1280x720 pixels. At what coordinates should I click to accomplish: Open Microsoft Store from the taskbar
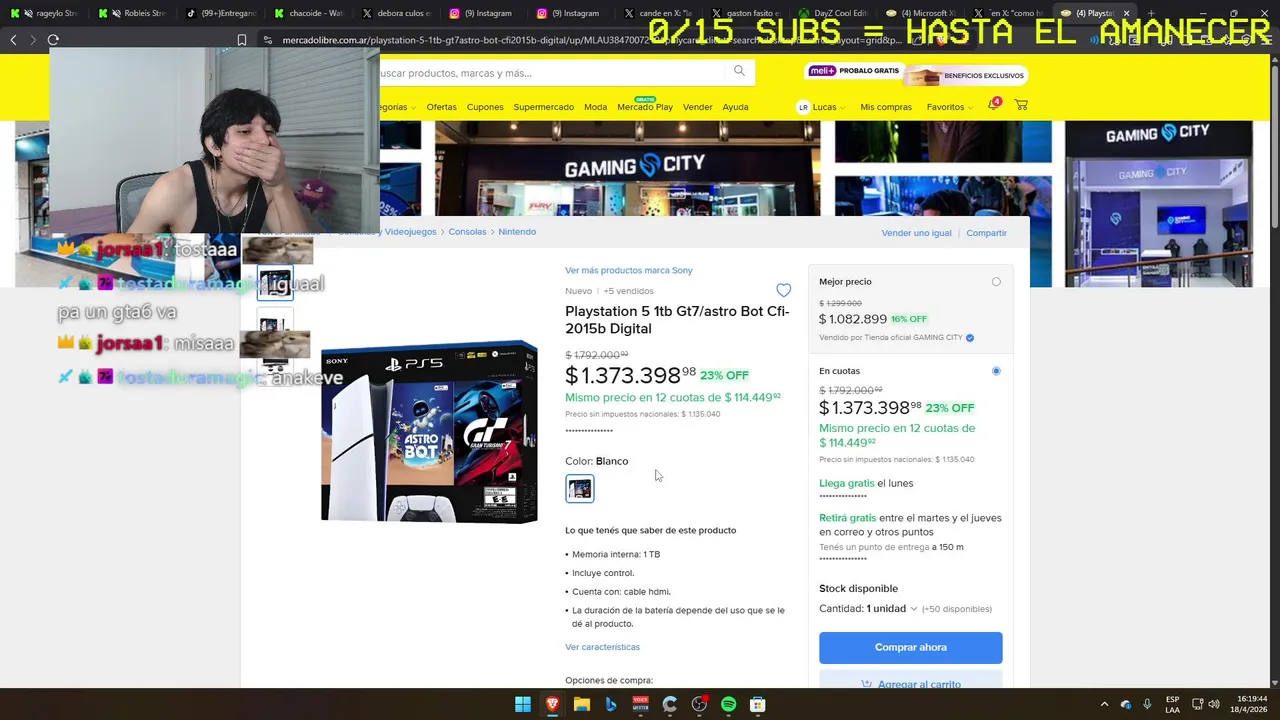[x=758, y=705]
